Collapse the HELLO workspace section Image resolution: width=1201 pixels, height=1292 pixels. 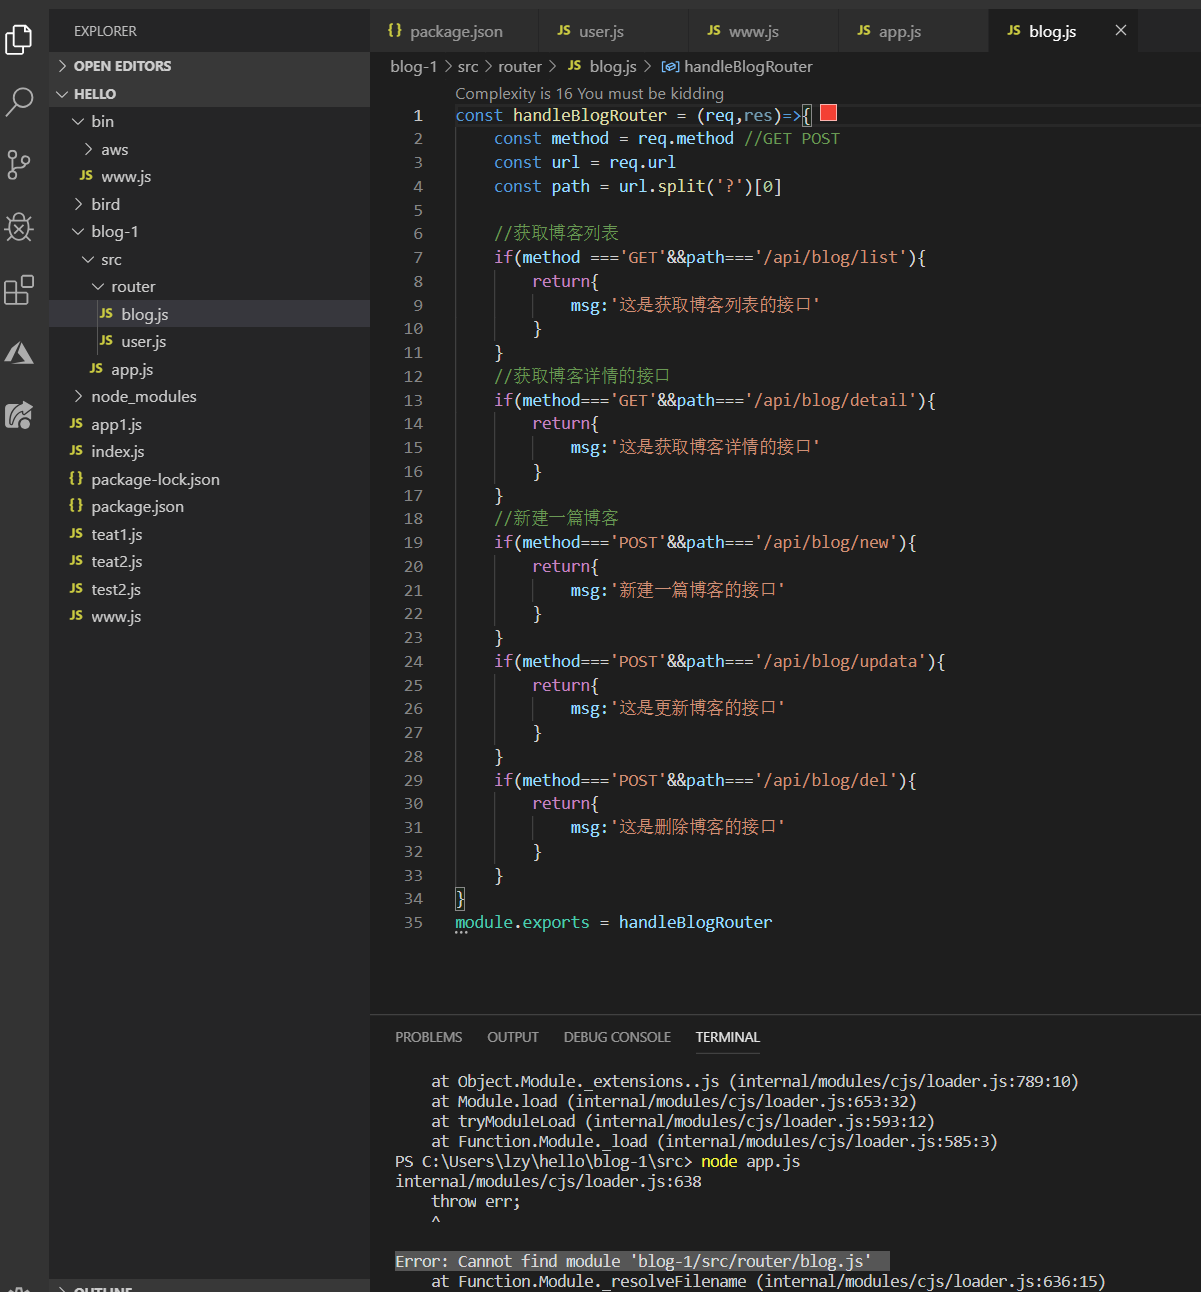pos(95,94)
